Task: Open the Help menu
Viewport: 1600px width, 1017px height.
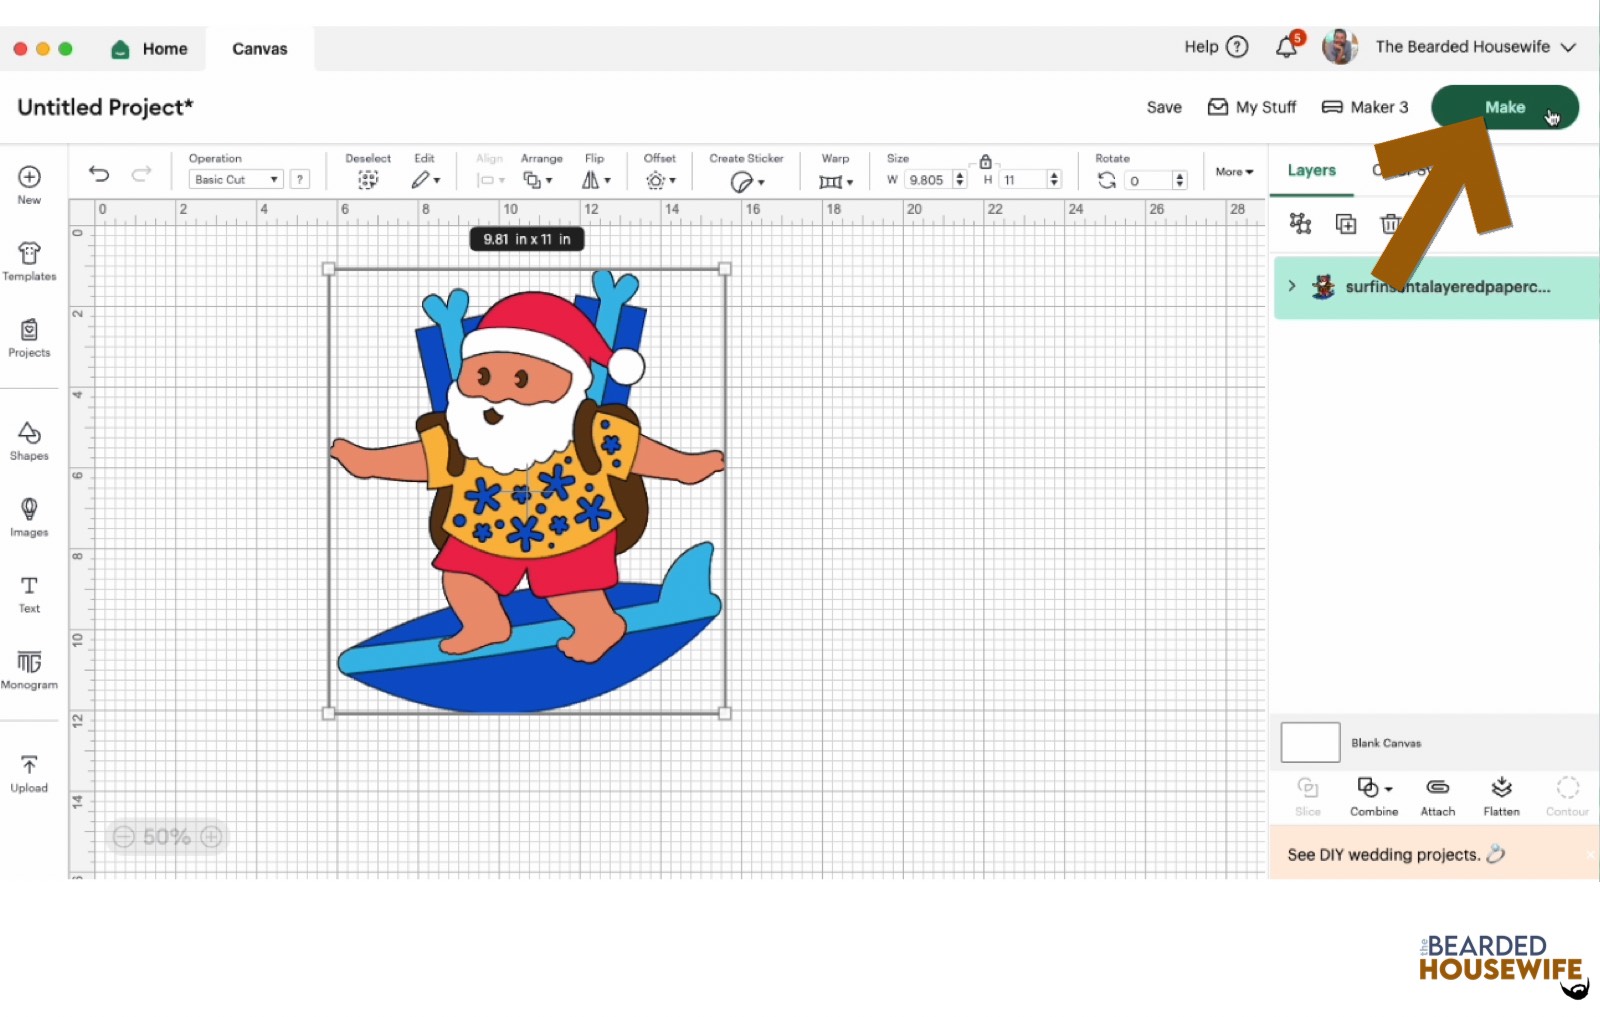Action: tap(1216, 47)
